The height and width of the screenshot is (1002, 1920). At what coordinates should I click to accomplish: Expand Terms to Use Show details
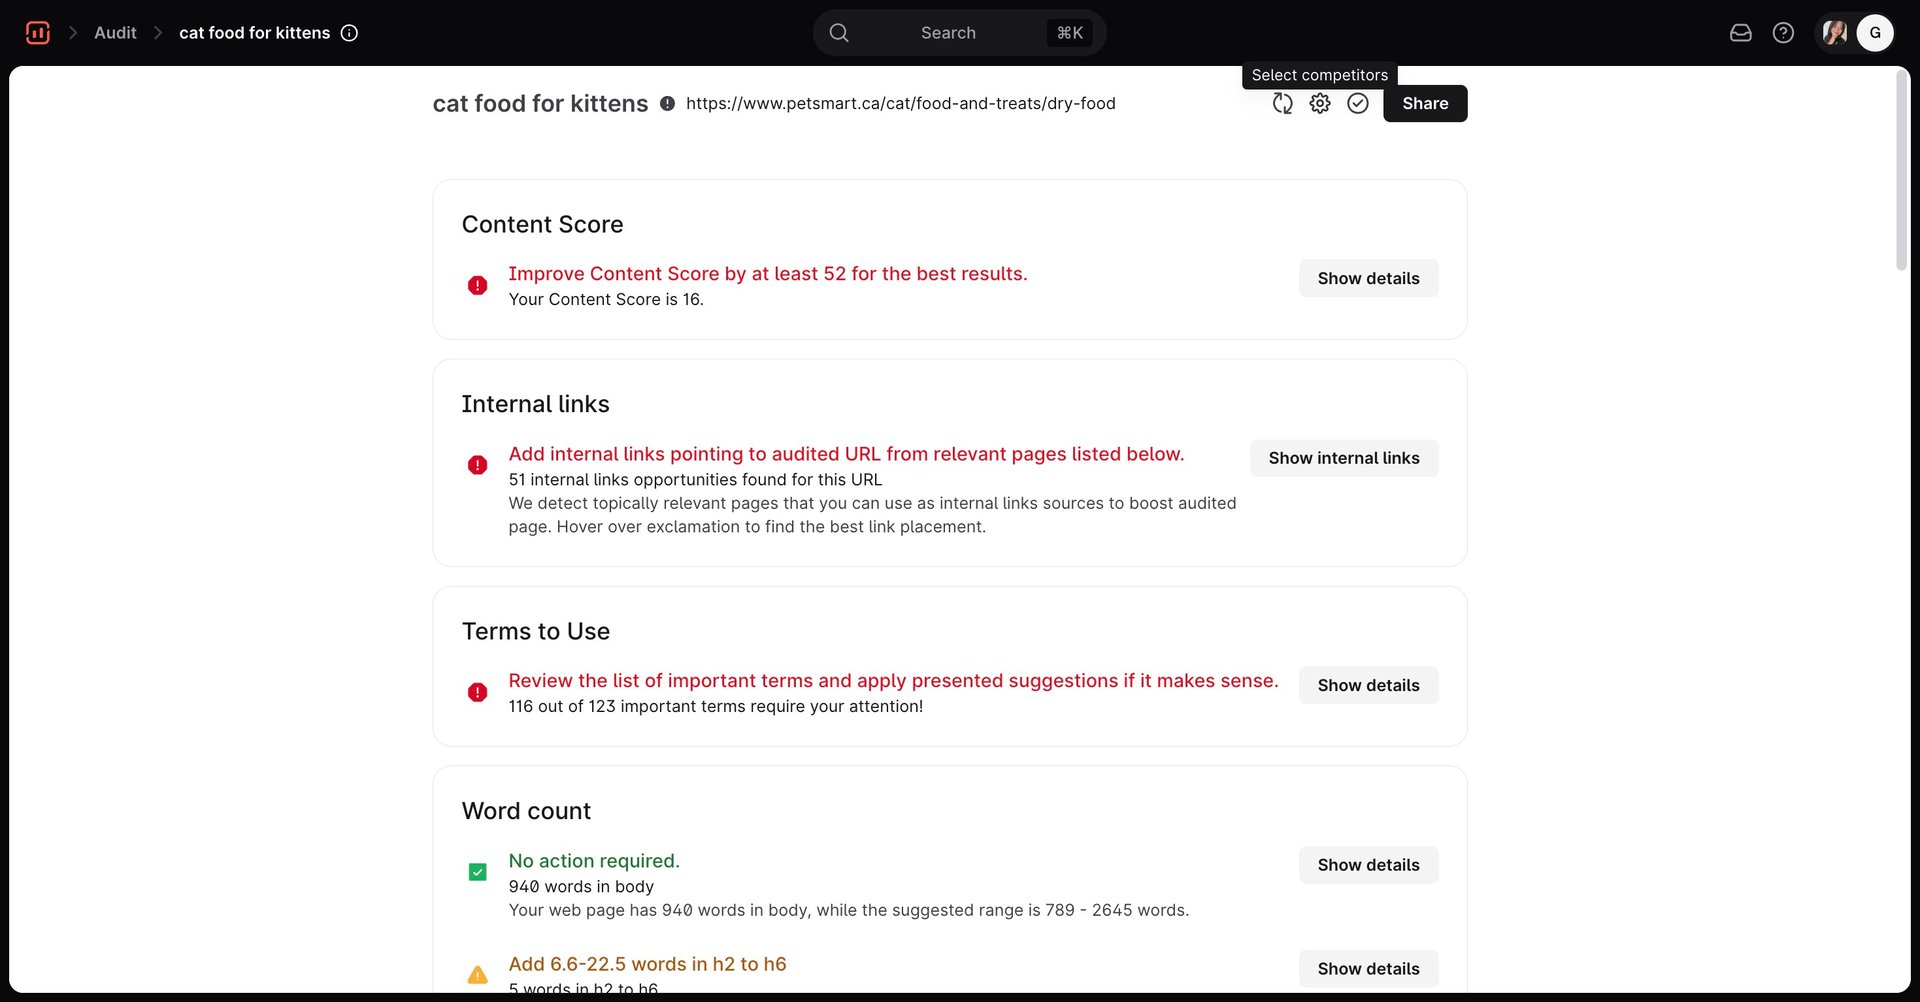tap(1367, 686)
